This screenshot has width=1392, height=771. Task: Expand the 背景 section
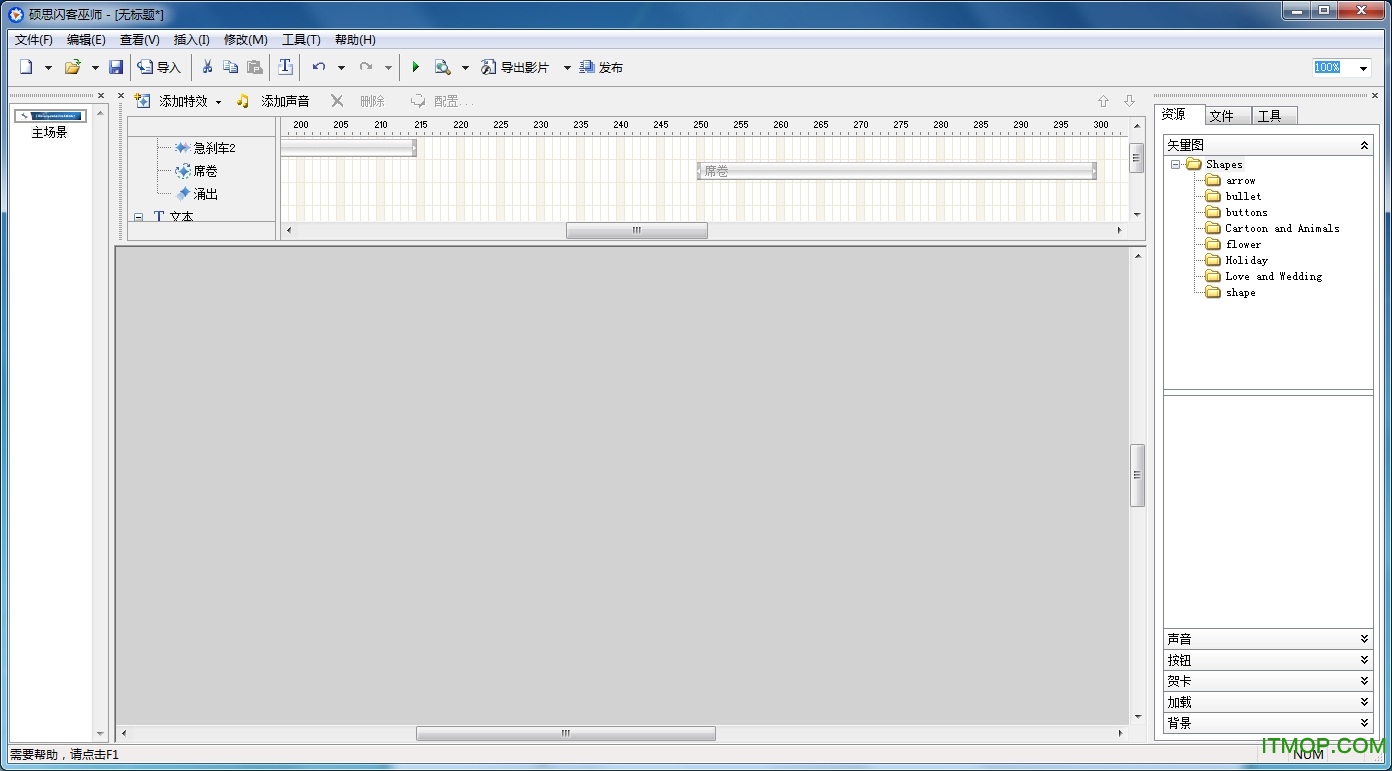point(1268,723)
